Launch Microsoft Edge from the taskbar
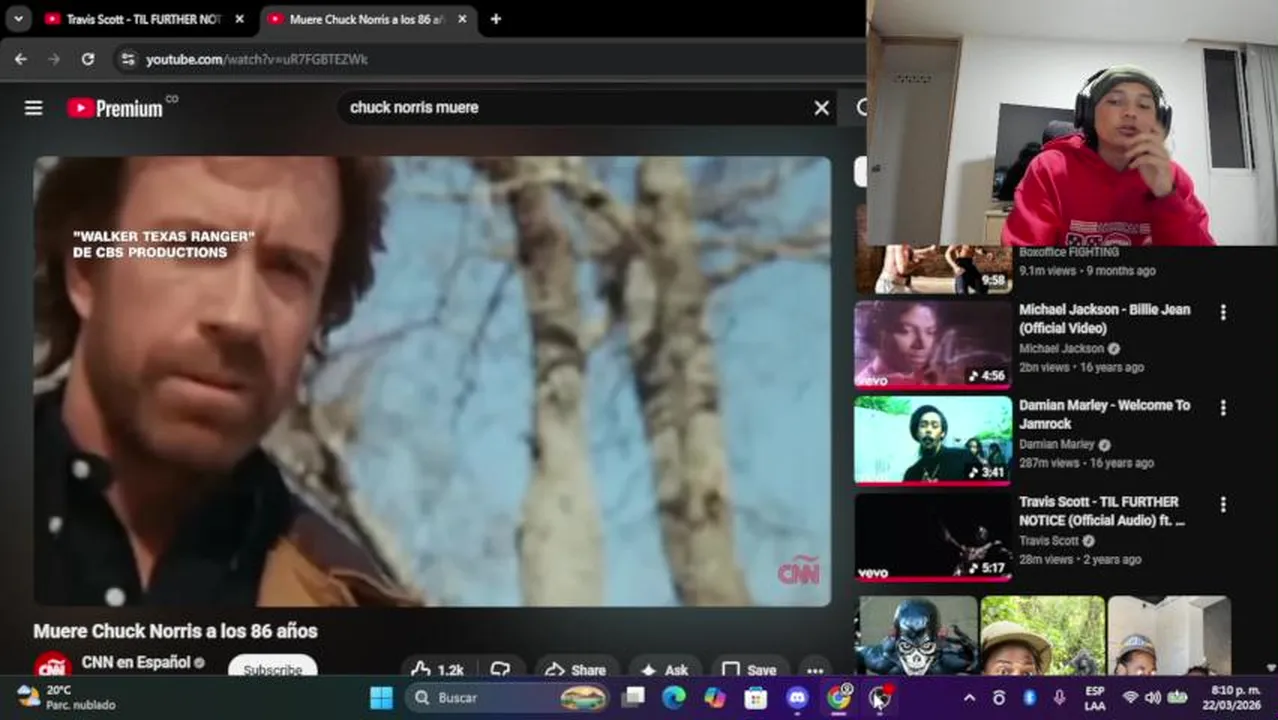Screen dimensions: 1278x720 674,697
